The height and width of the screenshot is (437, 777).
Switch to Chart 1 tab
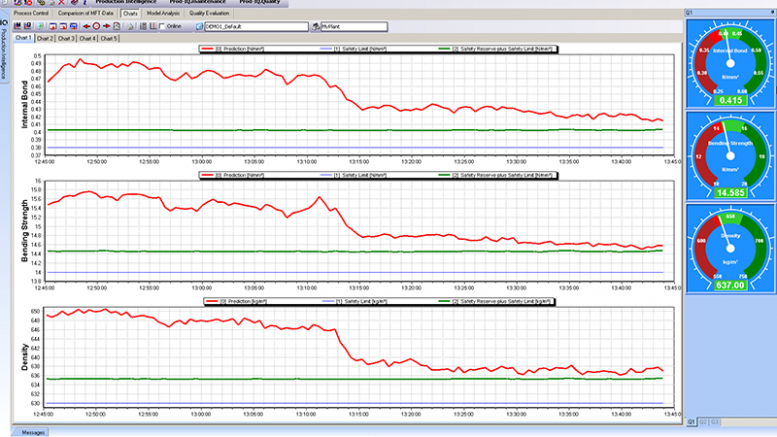(23, 38)
